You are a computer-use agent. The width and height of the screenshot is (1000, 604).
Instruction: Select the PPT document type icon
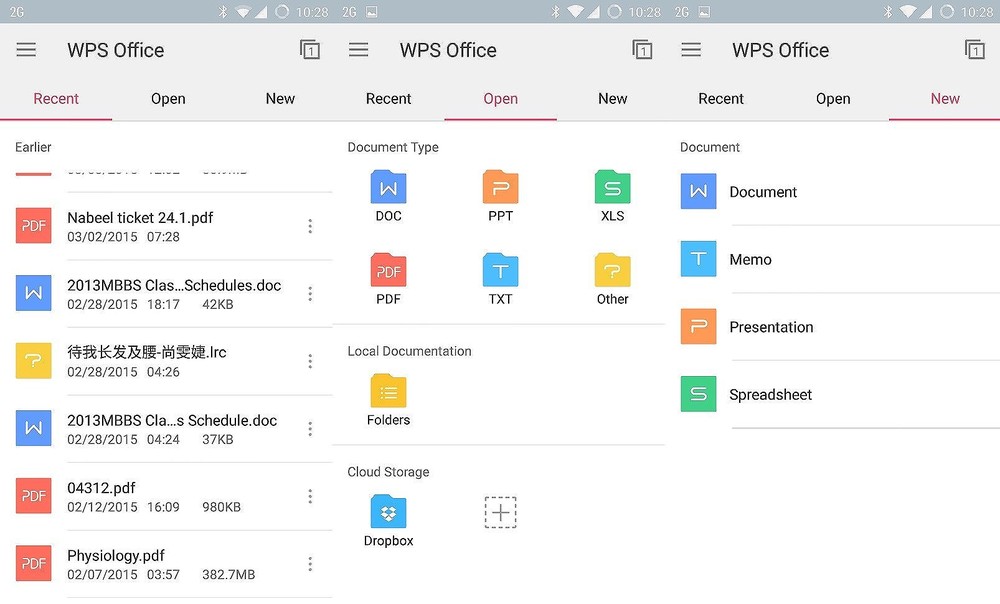[x=500, y=196]
